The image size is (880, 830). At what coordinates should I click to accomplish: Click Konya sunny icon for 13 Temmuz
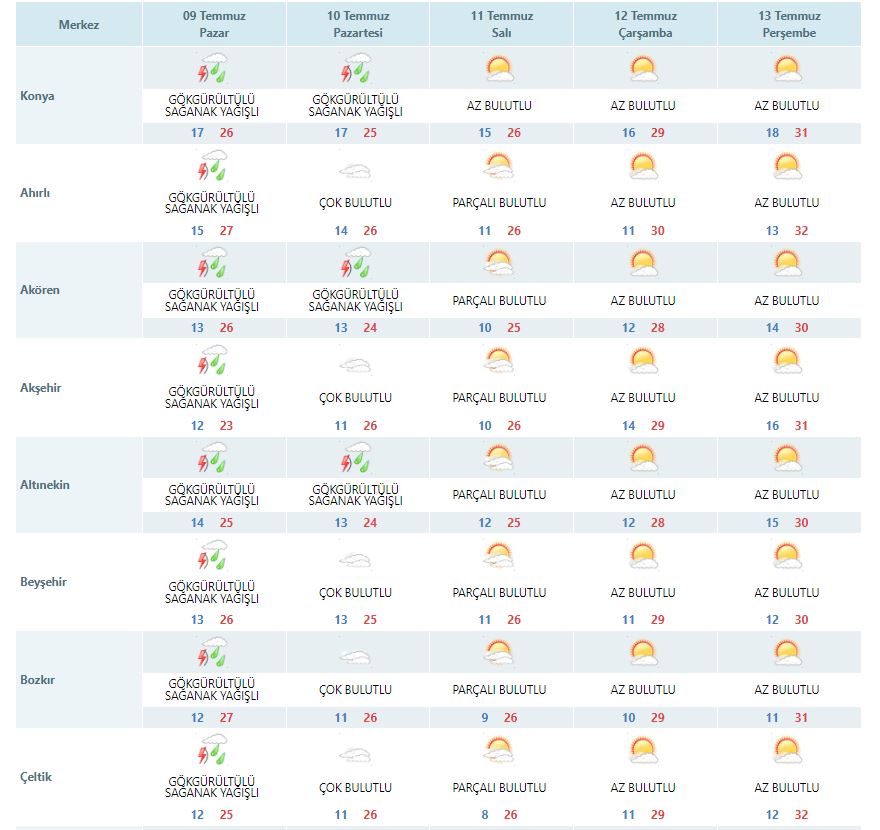pos(787,69)
